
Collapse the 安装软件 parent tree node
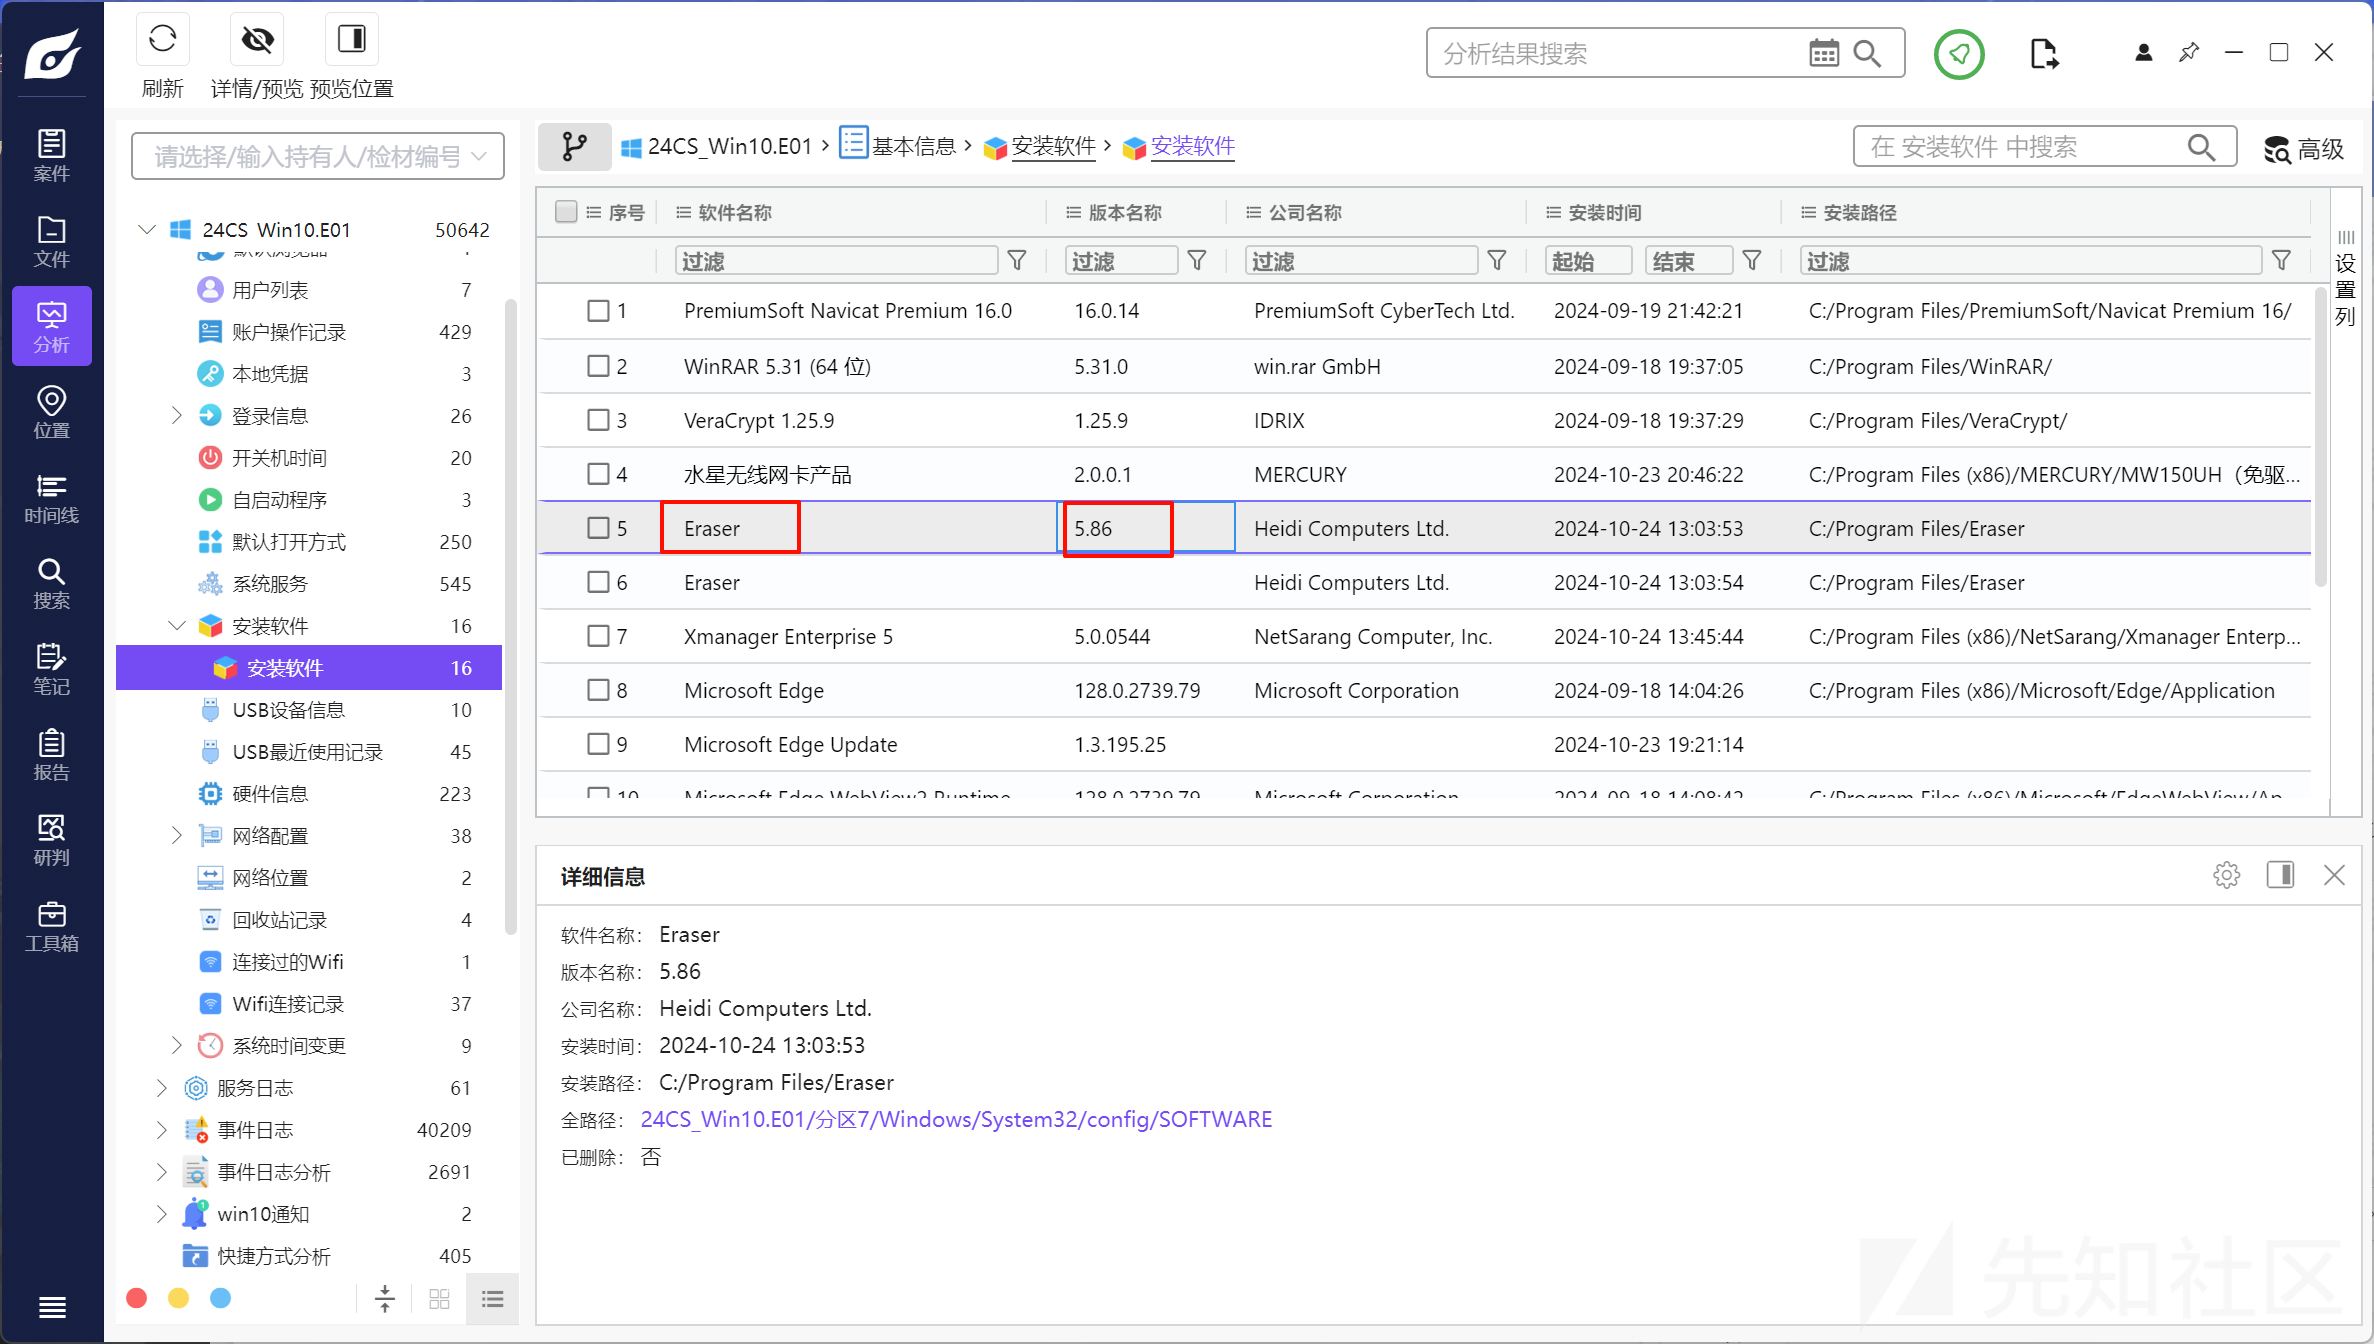pyautogui.click(x=176, y=626)
